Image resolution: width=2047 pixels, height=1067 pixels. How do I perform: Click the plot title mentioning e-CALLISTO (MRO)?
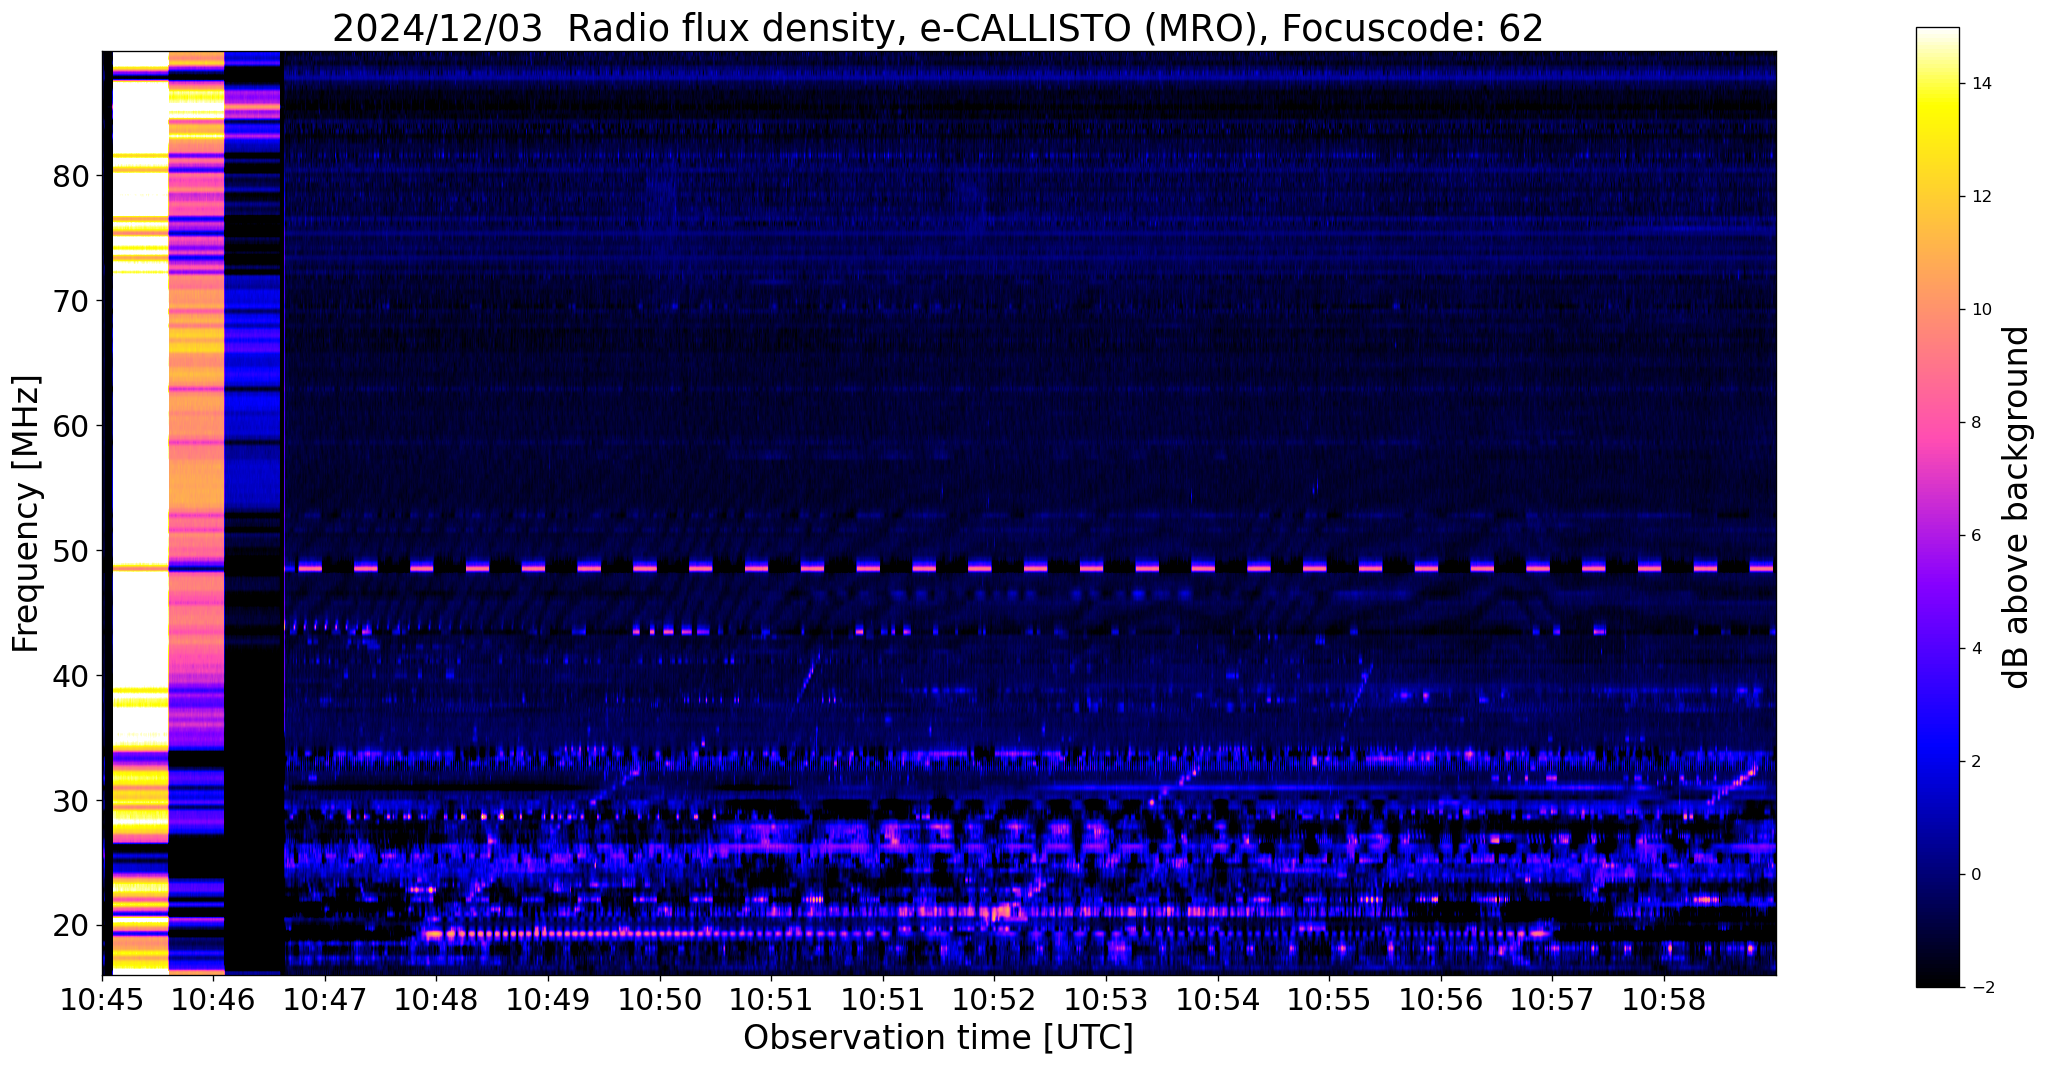938,28
